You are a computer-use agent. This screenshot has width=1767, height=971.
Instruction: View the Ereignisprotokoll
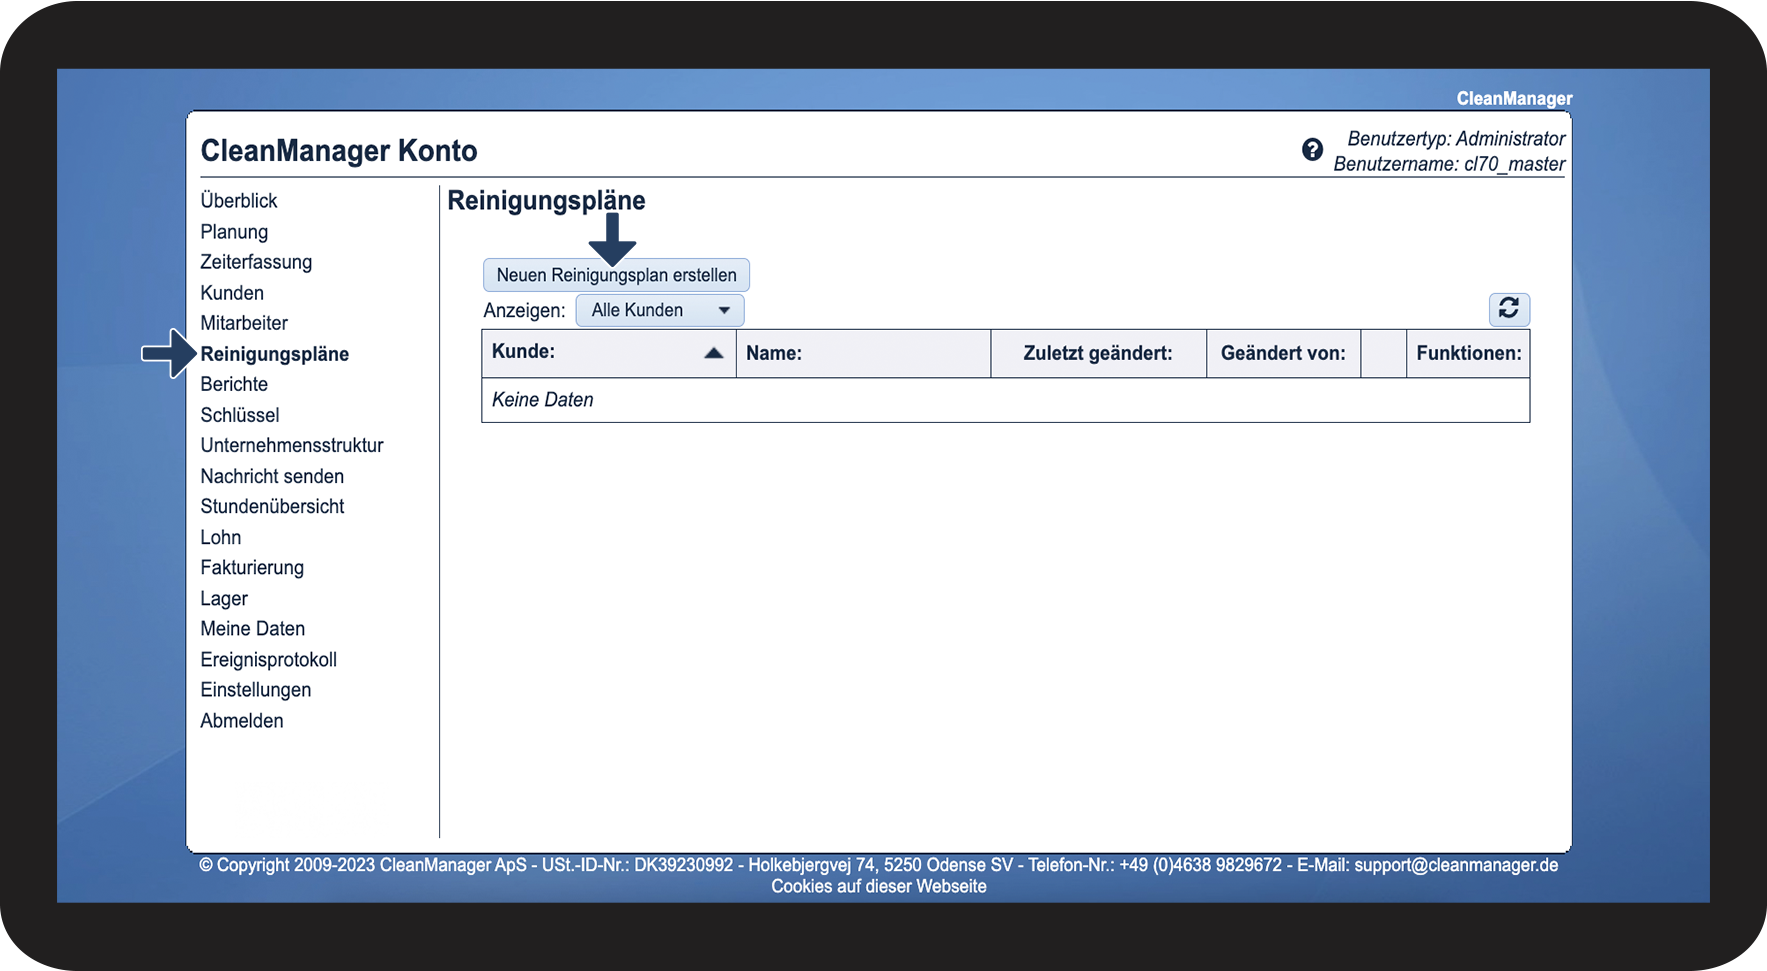click(269, 660)
